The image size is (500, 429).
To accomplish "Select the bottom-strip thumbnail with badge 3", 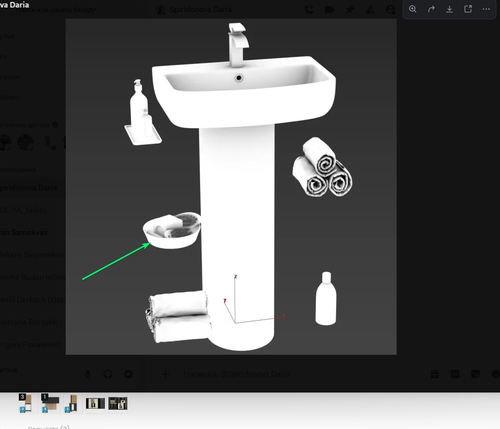I will point(26,403).
